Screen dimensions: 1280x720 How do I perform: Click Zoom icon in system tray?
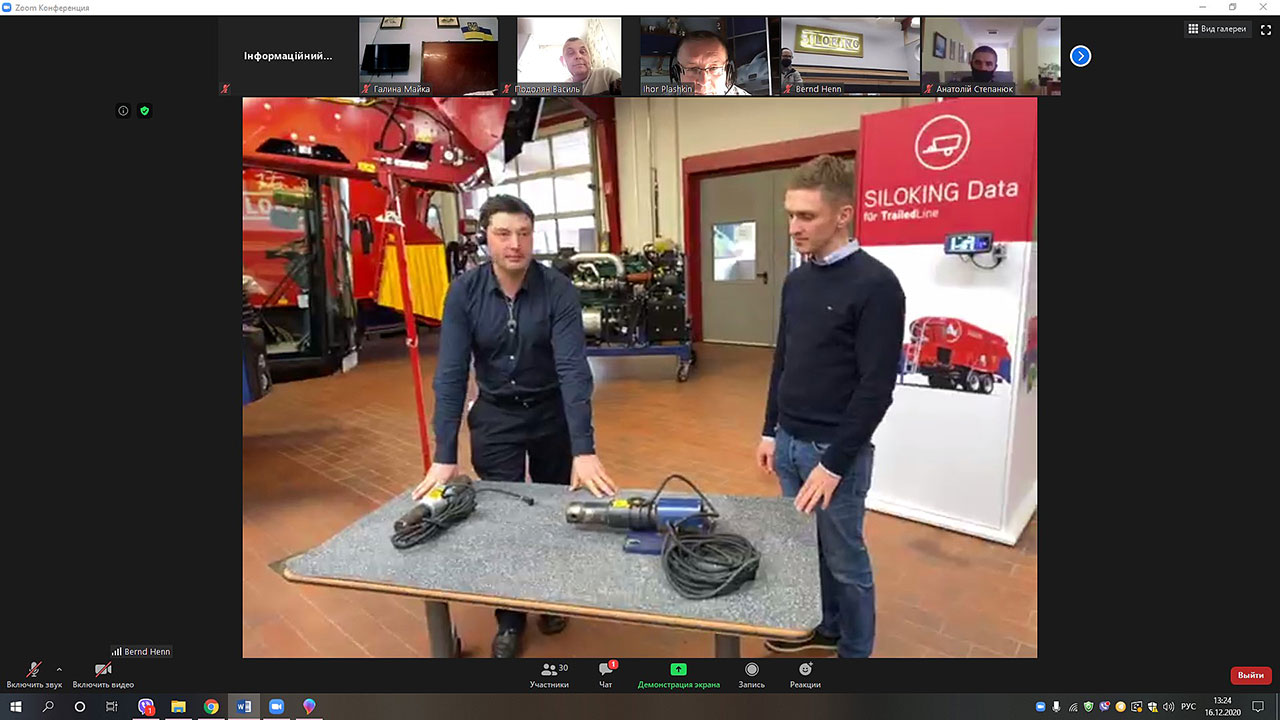1040,707
